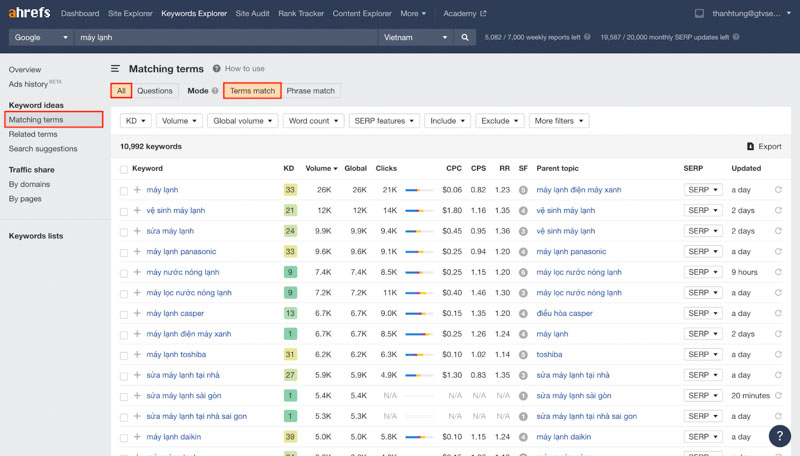Add 'vệ sinh máy lạnh' to list with plus

pyautogui.click(x=137, y=211)
